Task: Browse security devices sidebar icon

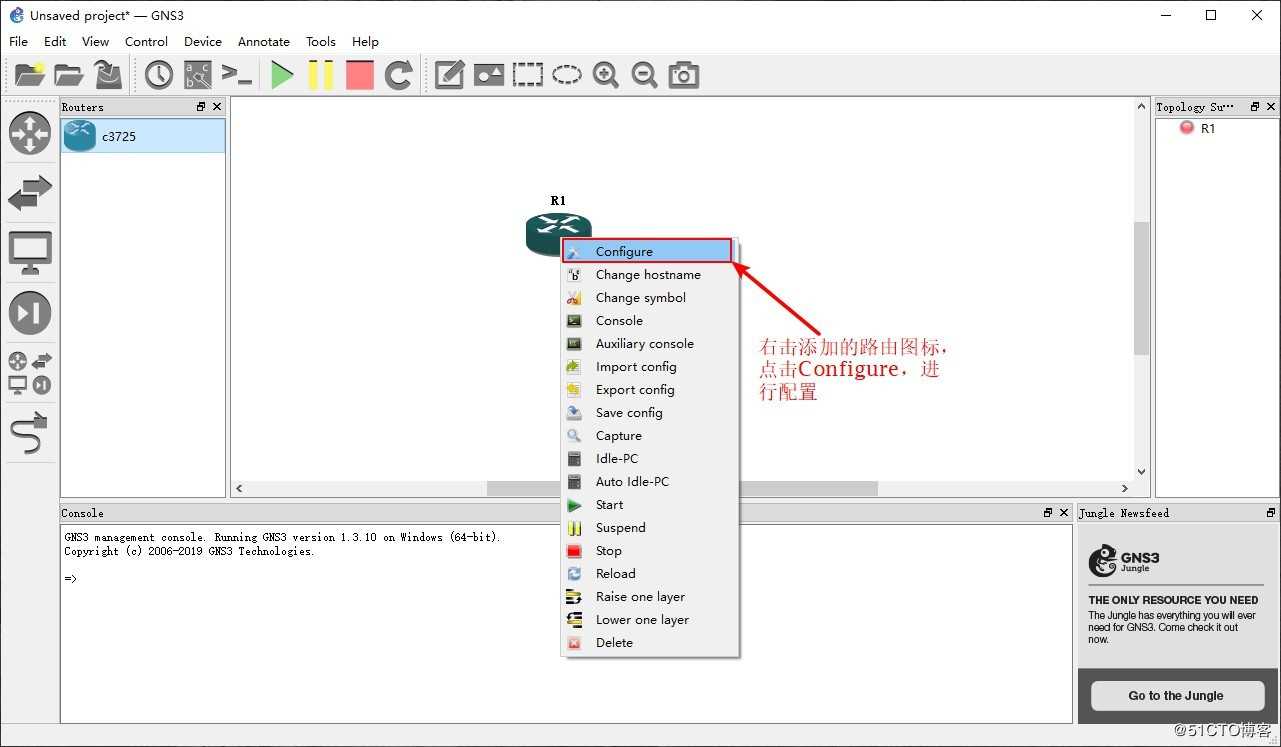Action: (x=30, y=312)
